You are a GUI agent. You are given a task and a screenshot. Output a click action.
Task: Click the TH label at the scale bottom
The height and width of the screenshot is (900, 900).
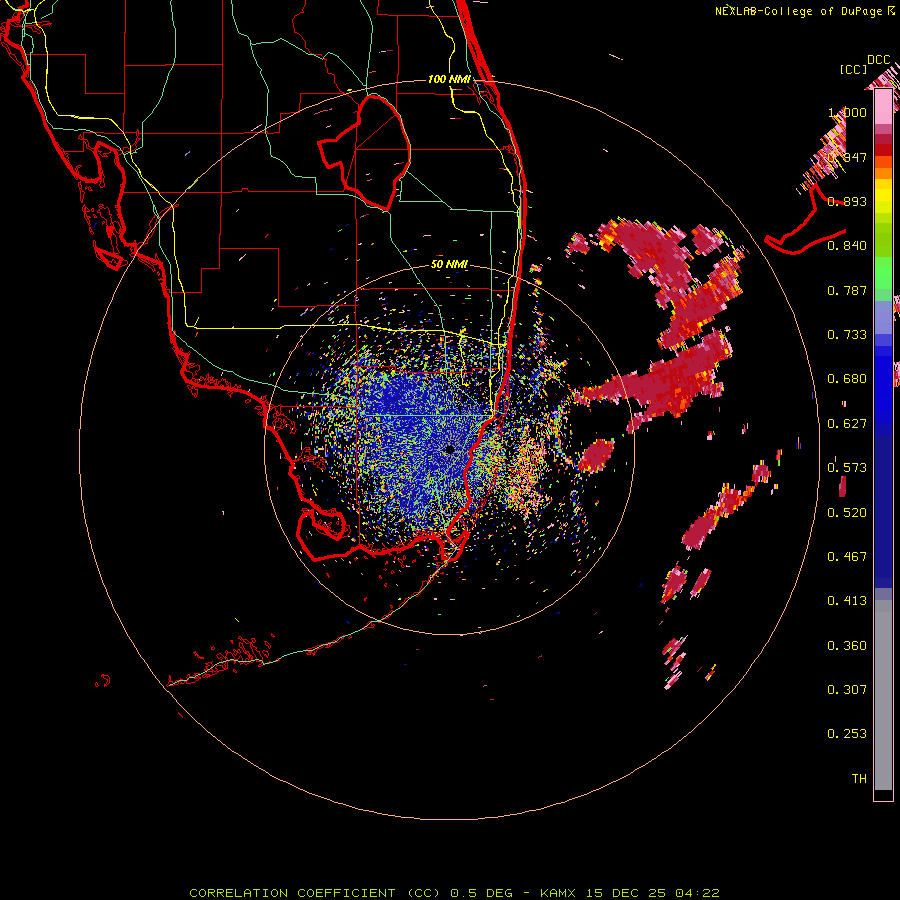point(859,779)
